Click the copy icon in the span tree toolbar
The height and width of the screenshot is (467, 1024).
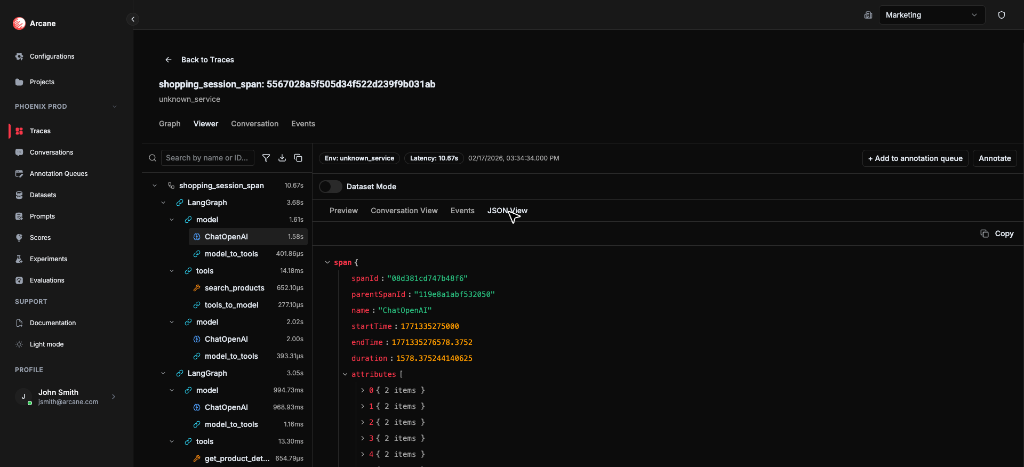[x=298, y=158]
